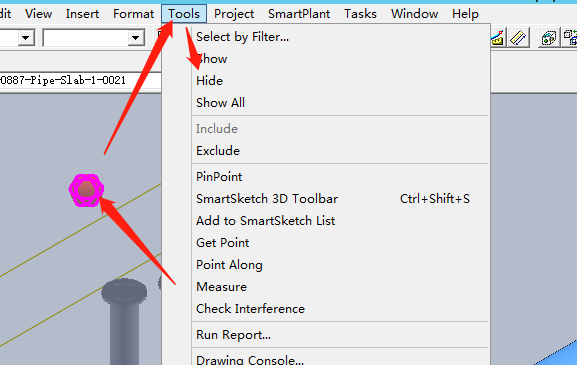This screenshot has width=577, height=365.
Task: Click the empty toolbar combo box field
Action: click(85, 38)
